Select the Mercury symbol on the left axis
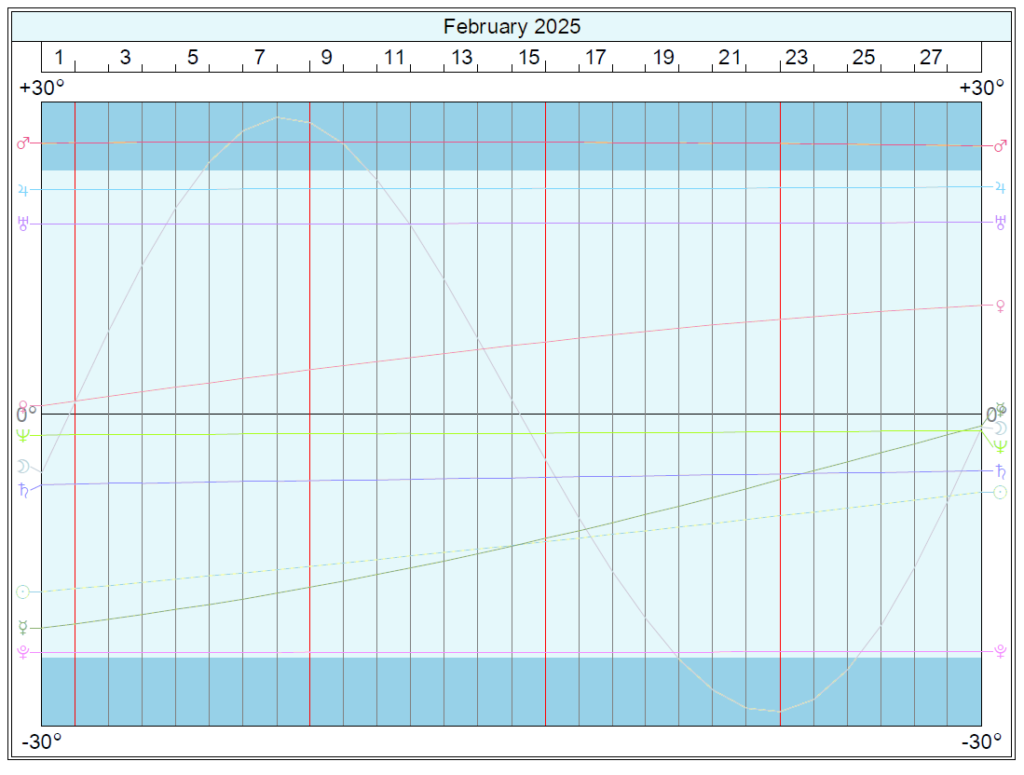The image size is (1024, 775). coord(22,628)
